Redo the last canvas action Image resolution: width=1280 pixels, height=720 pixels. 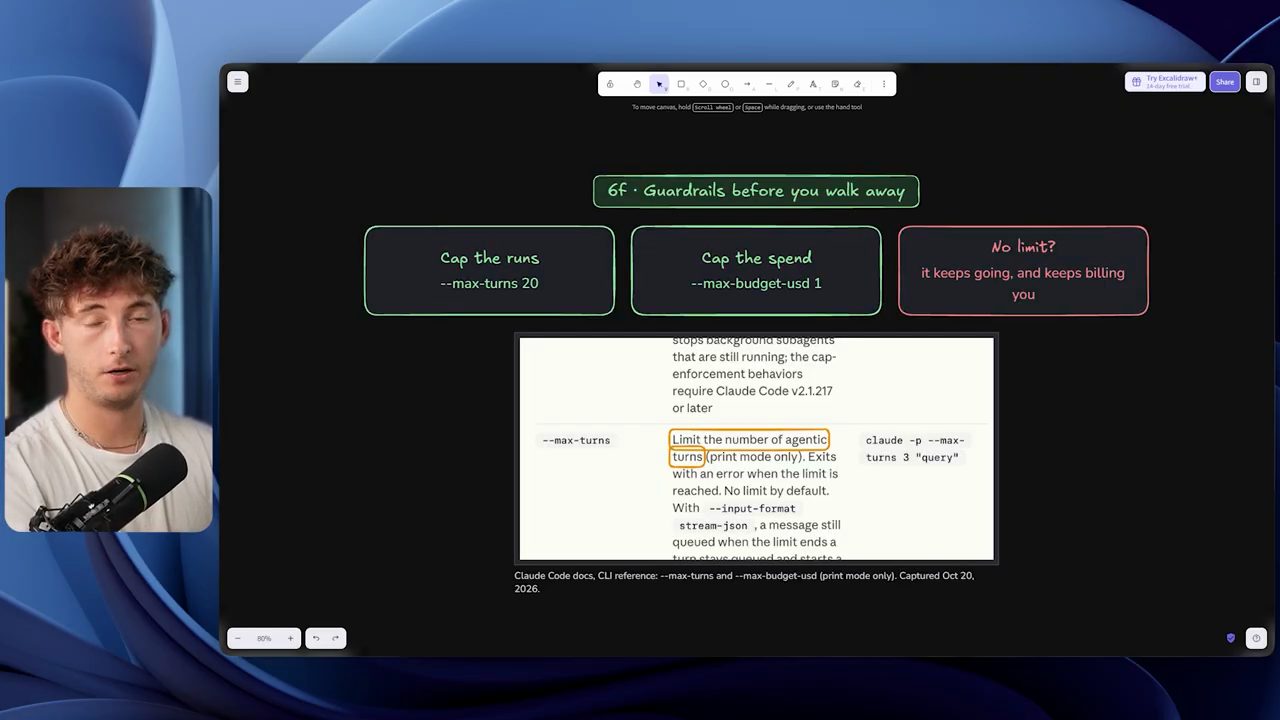(336, 638)
